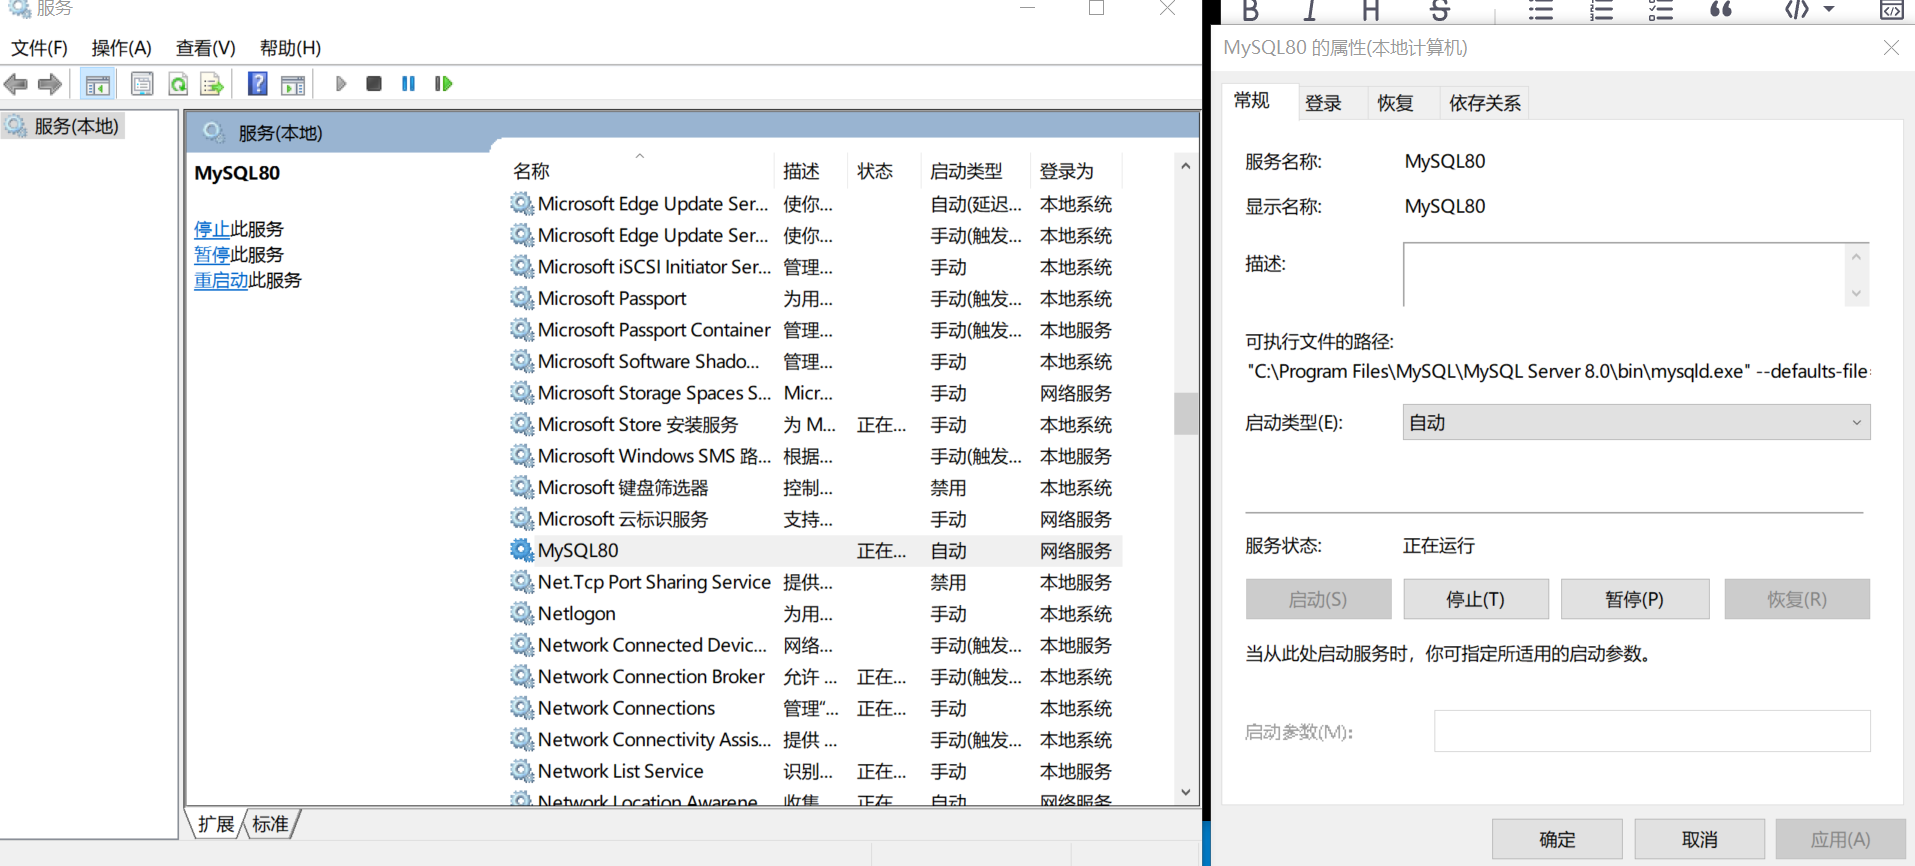Switch to the 登录 tab

click(1323, 103)
